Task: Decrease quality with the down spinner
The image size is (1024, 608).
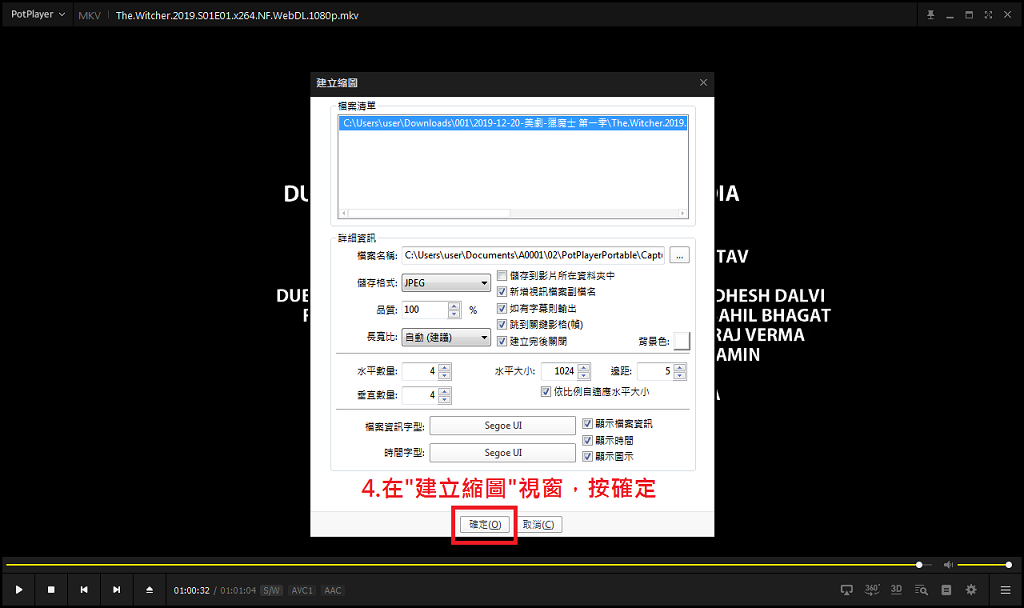Action: point(454,314)
